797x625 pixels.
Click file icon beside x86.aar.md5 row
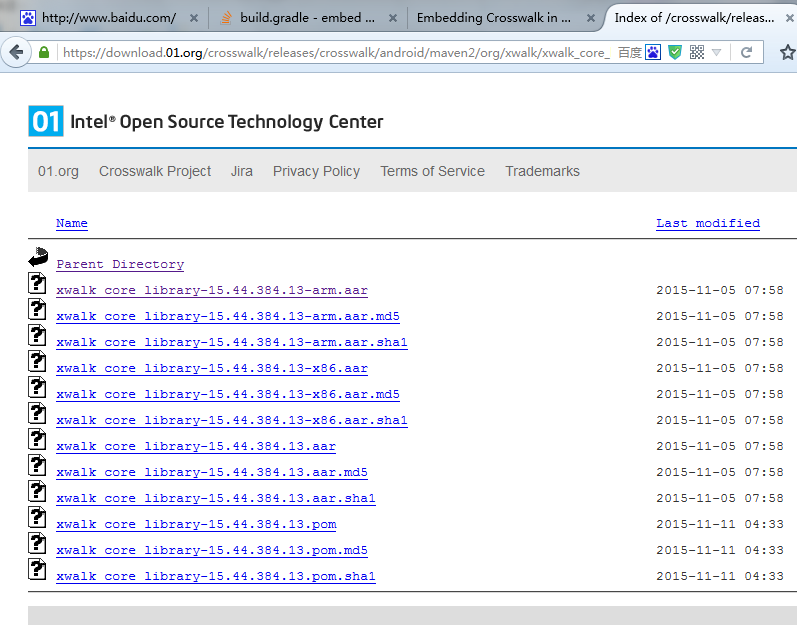pos(37,387)
